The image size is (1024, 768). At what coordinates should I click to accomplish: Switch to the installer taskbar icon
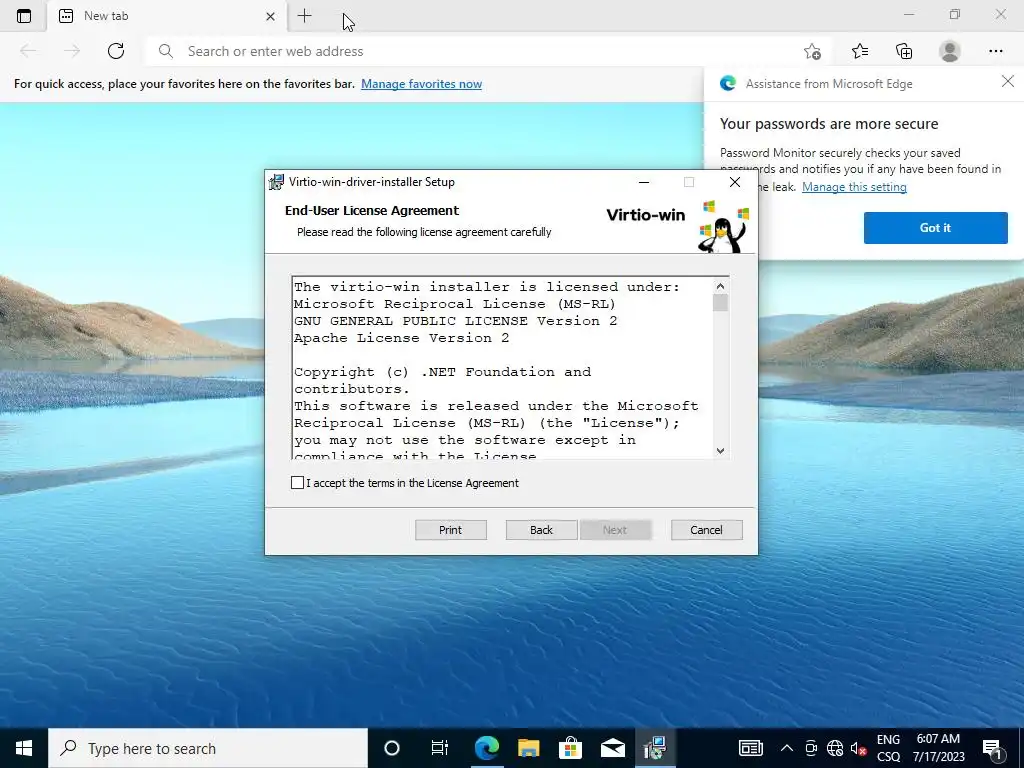654,748
